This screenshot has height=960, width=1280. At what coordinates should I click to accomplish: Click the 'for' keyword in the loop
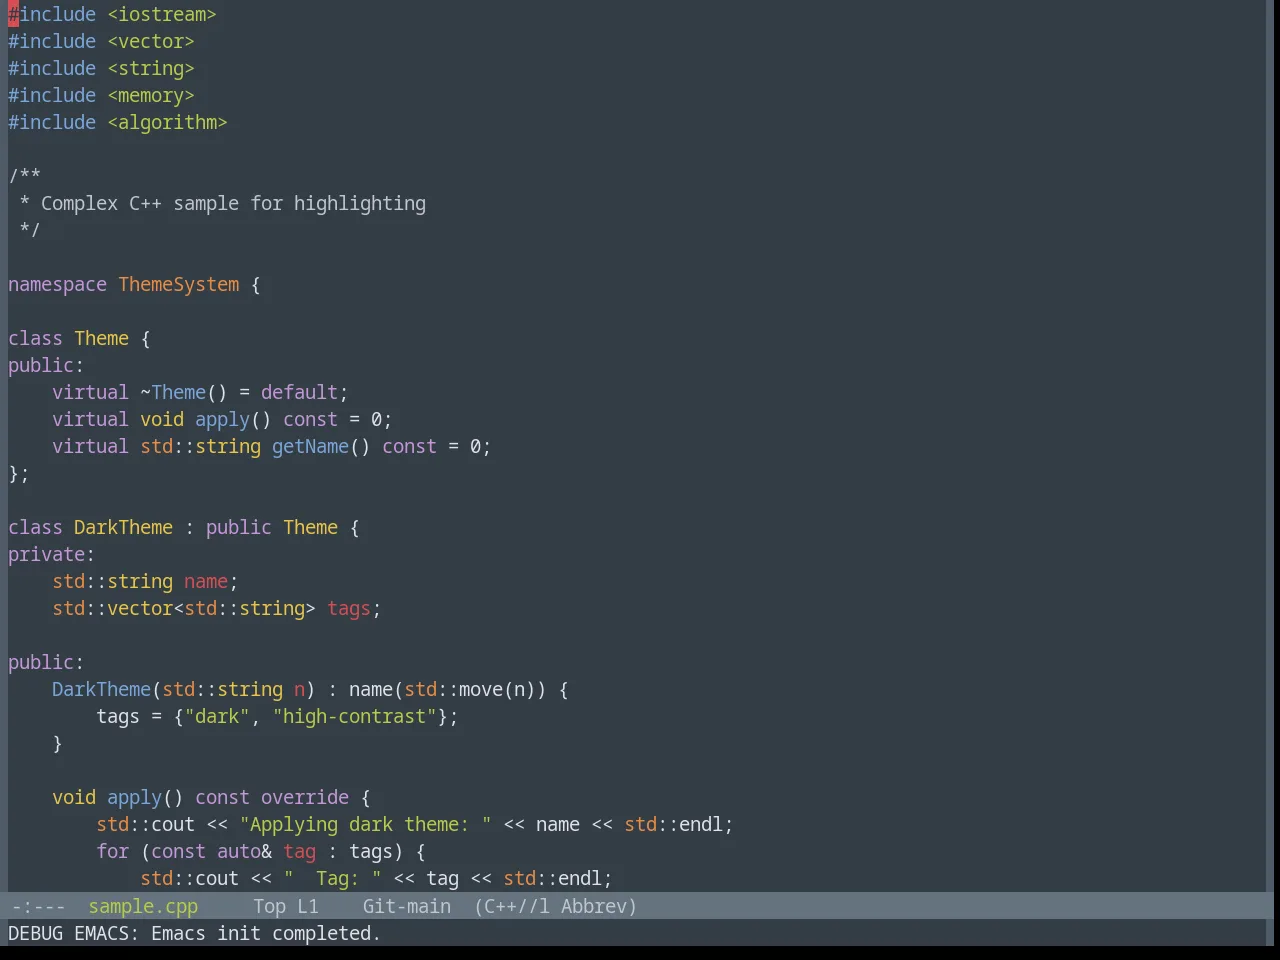pyautogui.click(x=112, y=851)
